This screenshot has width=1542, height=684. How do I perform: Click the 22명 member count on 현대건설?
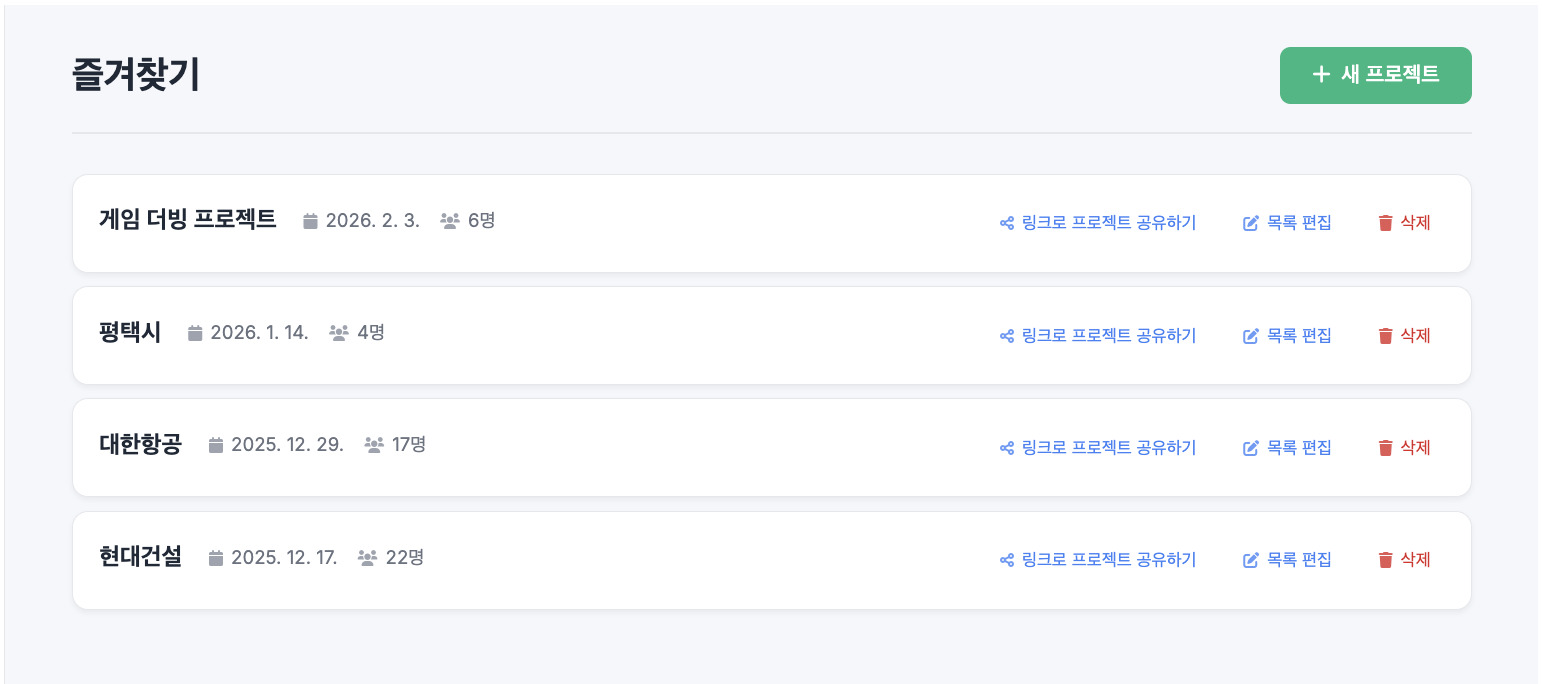pos(404,557)
